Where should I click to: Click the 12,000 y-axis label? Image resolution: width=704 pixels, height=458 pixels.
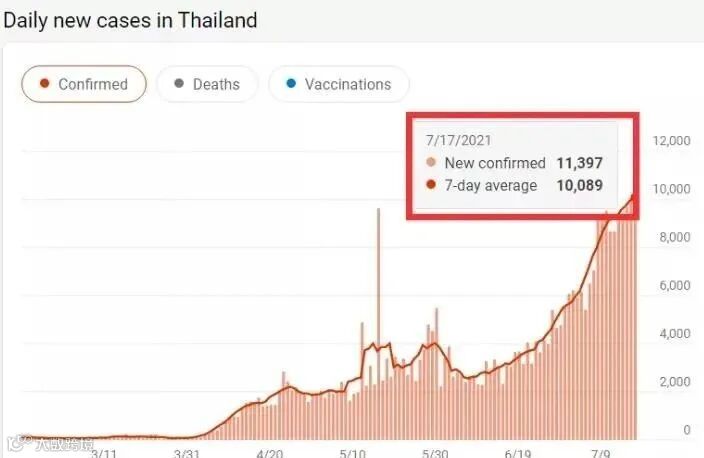672,141
